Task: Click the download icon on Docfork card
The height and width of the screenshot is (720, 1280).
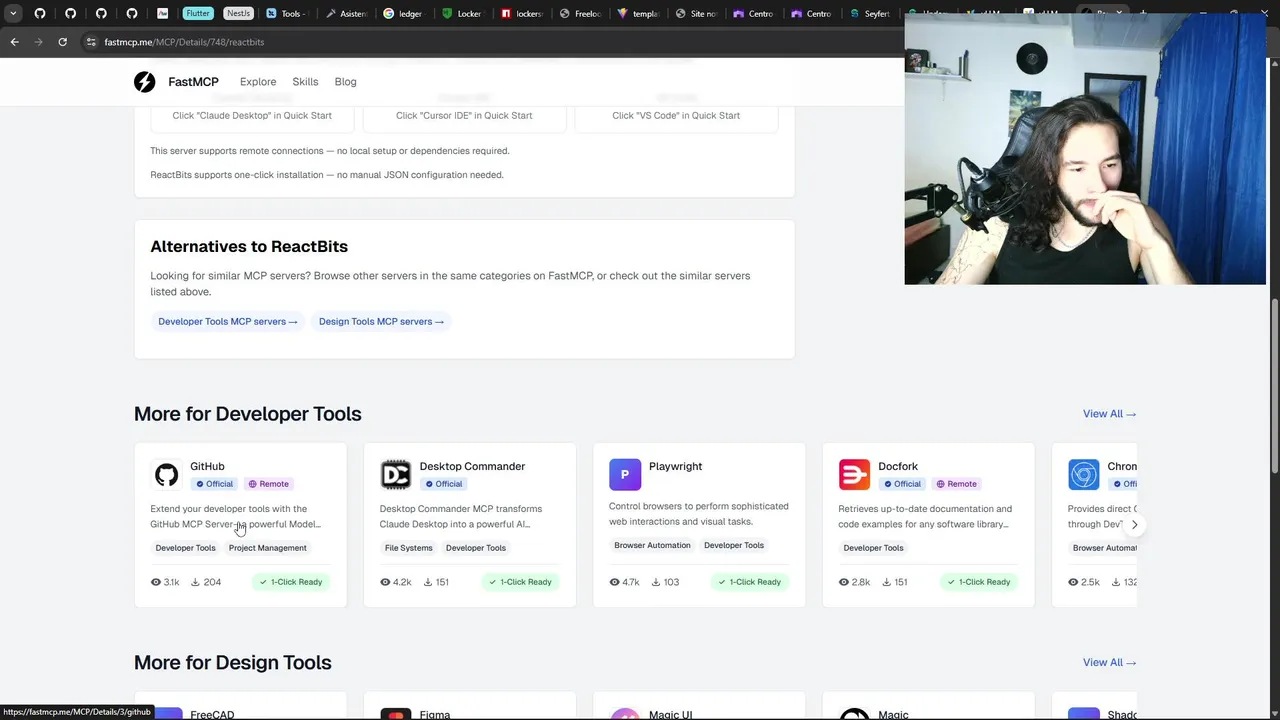Action: (886, 582)
